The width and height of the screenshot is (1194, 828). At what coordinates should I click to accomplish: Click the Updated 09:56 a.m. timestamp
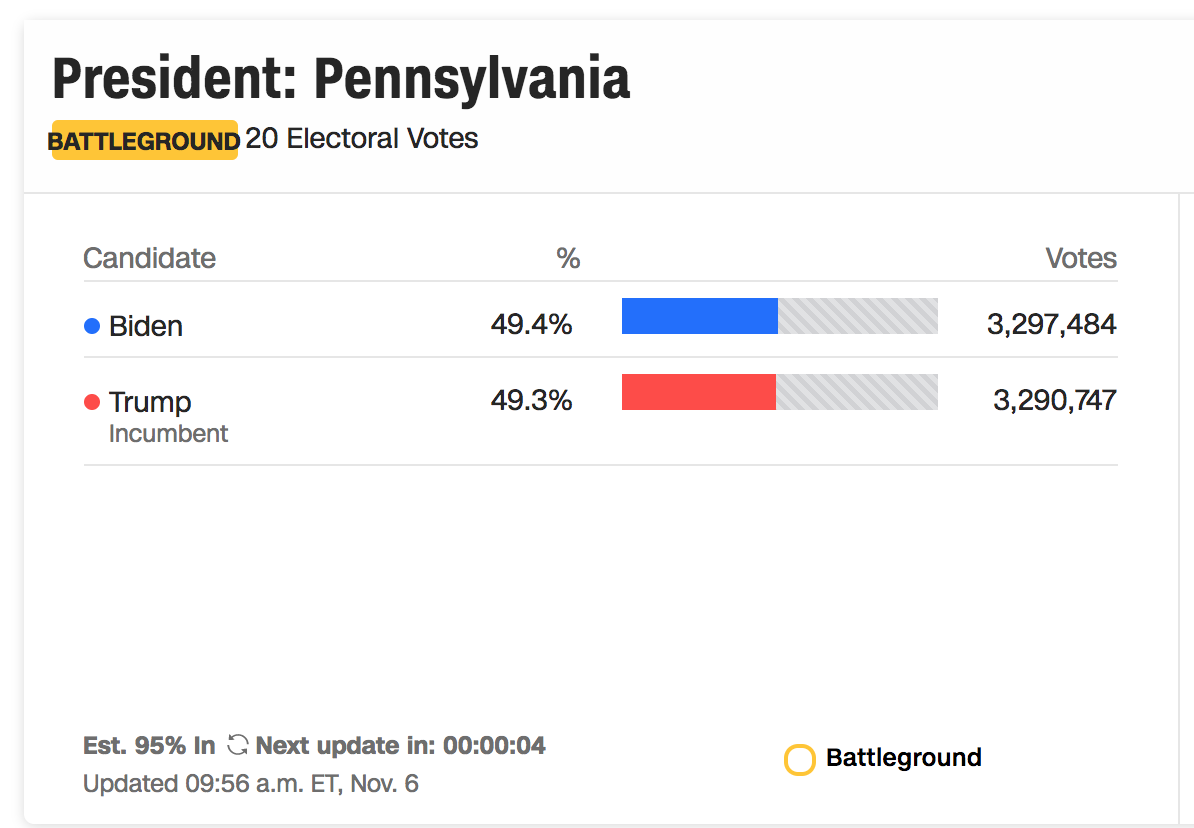click(x=251, y=783)
